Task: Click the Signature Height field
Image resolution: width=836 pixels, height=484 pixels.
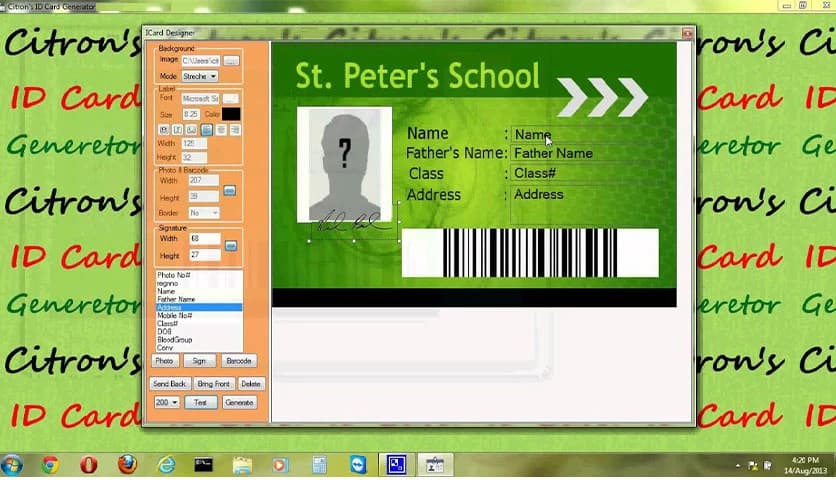Action: [205, 255]
